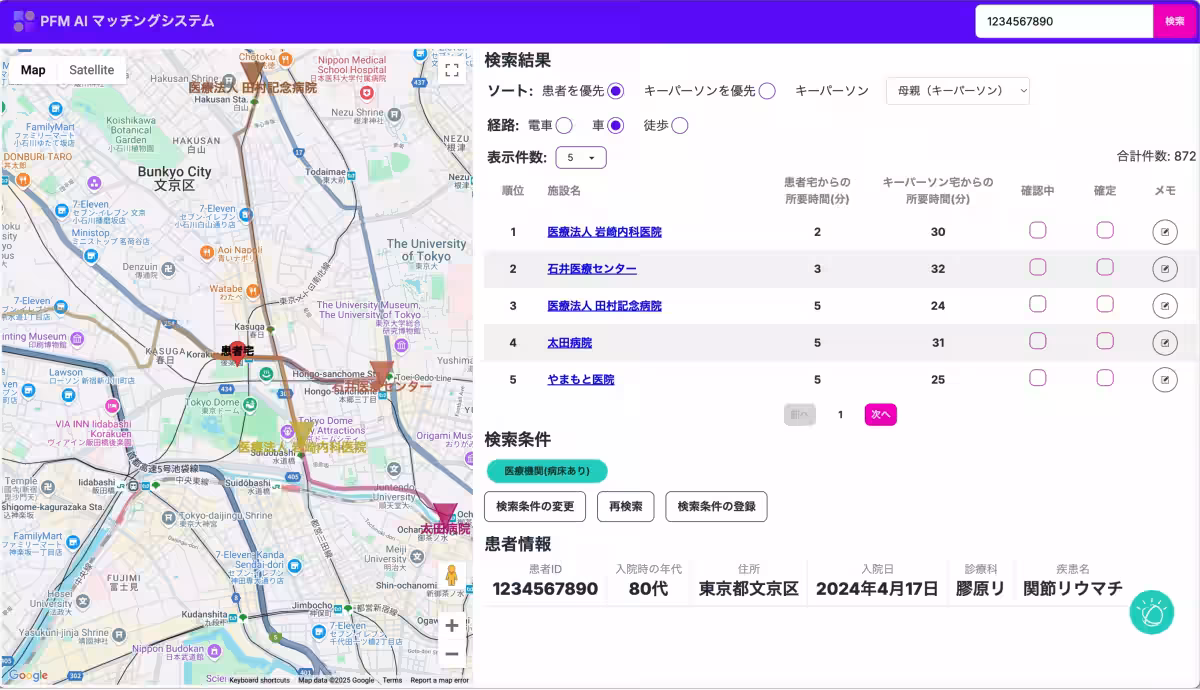The height and width of the screenshot is (690, 1200).
Task: Switch to the Satellite map view tab
Action: pyautogui.click(x=92, y=70)
